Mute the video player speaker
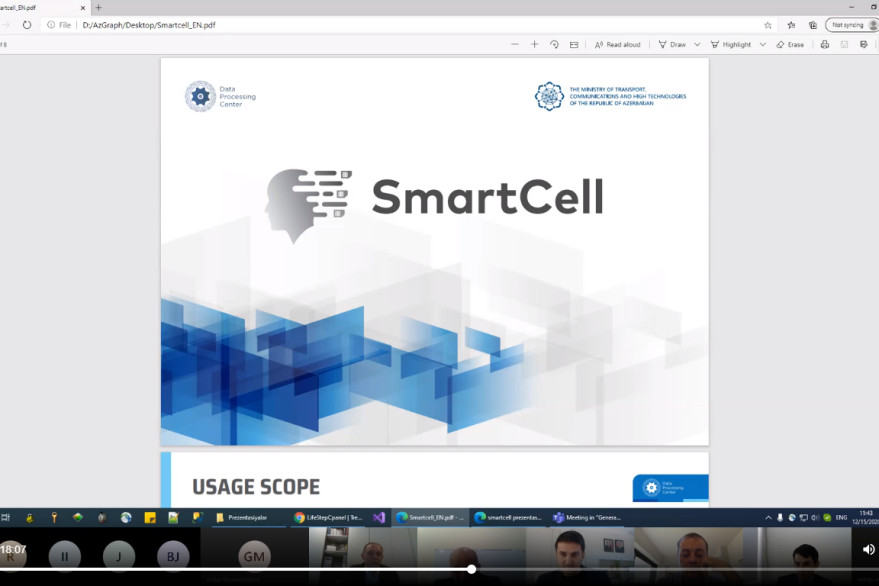 [868, 550]
